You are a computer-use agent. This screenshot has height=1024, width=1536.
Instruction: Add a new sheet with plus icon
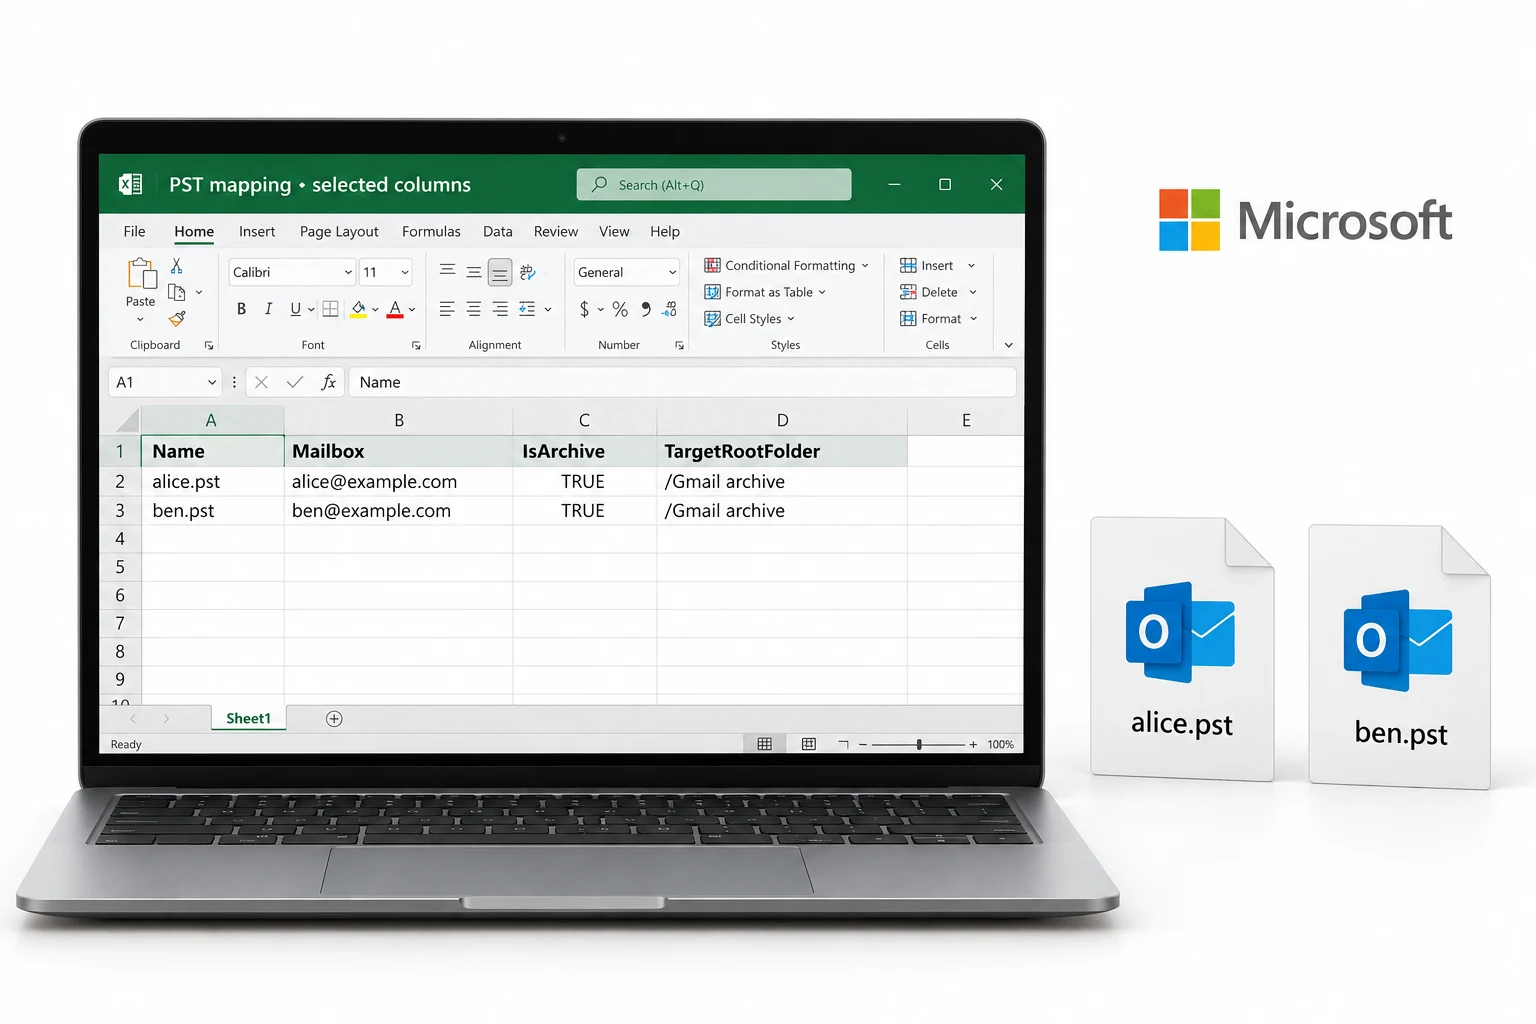[x=334, y=719]
